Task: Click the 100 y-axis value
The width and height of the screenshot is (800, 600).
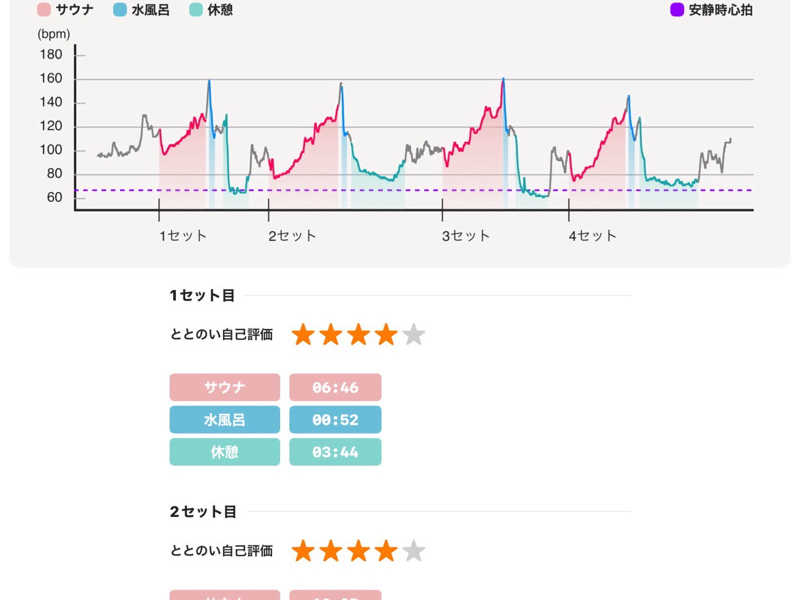Action: (51, 150)
